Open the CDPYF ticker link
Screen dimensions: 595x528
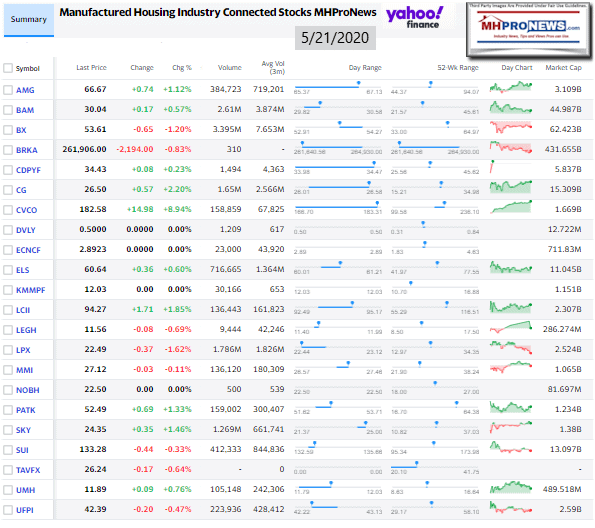28,170
